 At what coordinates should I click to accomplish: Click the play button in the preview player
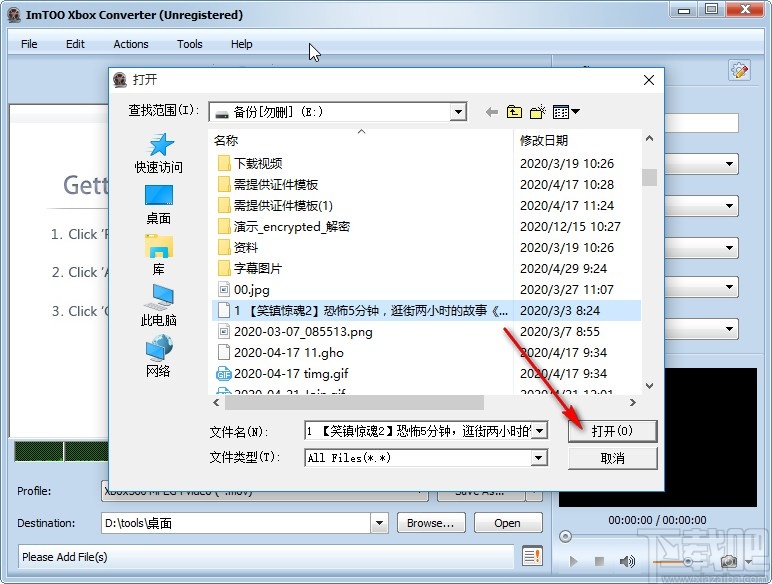click(573, 561)
